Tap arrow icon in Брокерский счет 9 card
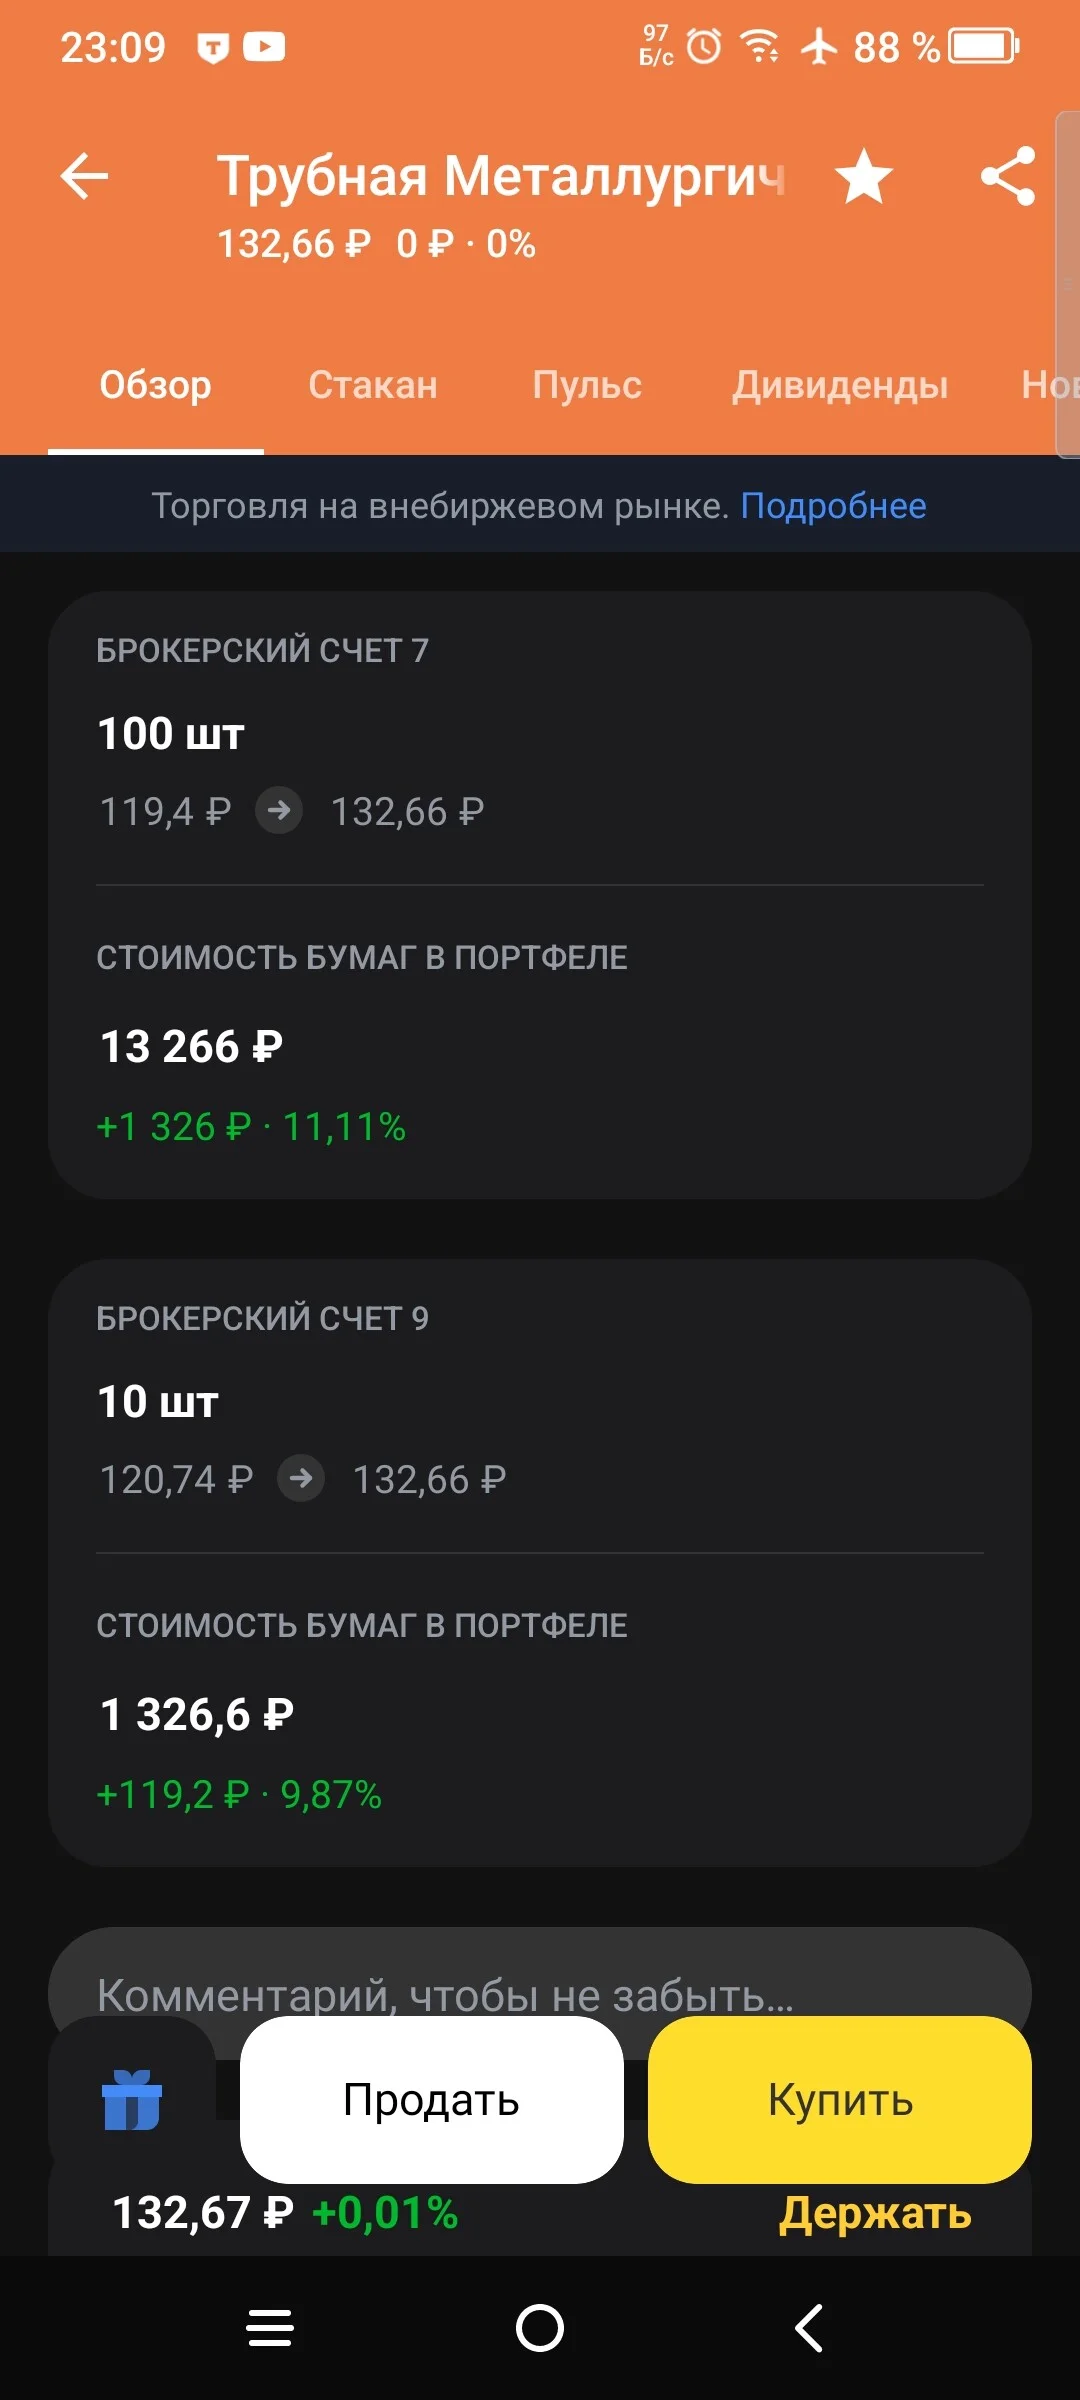The height and width of the screenshot is (2400, 1080). pos(301,1478)
